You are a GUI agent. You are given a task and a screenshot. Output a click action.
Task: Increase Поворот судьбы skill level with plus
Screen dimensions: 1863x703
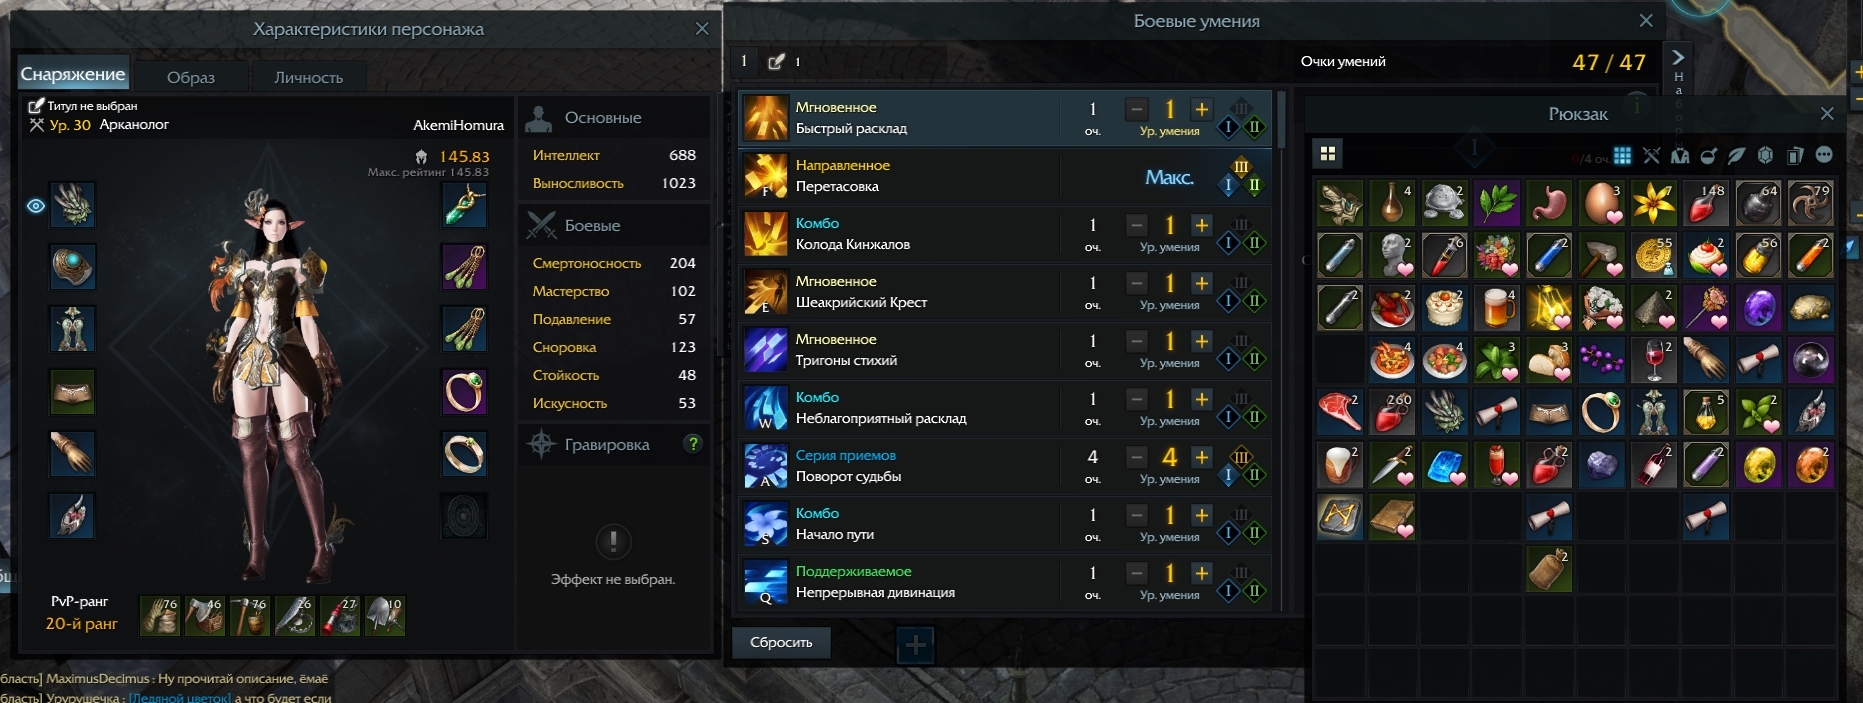click(x=1202, y=457)
